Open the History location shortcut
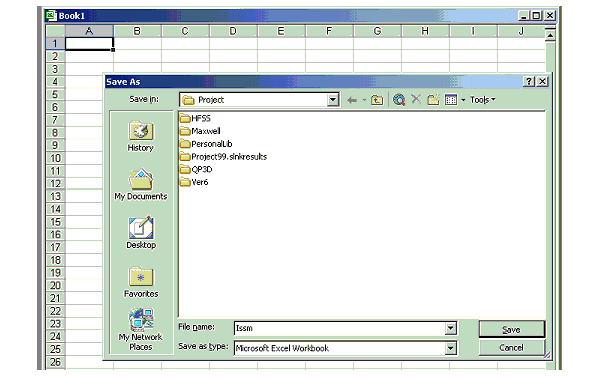Image resolution: width=600 pixels, height=376 pixels. coord(140,136)
